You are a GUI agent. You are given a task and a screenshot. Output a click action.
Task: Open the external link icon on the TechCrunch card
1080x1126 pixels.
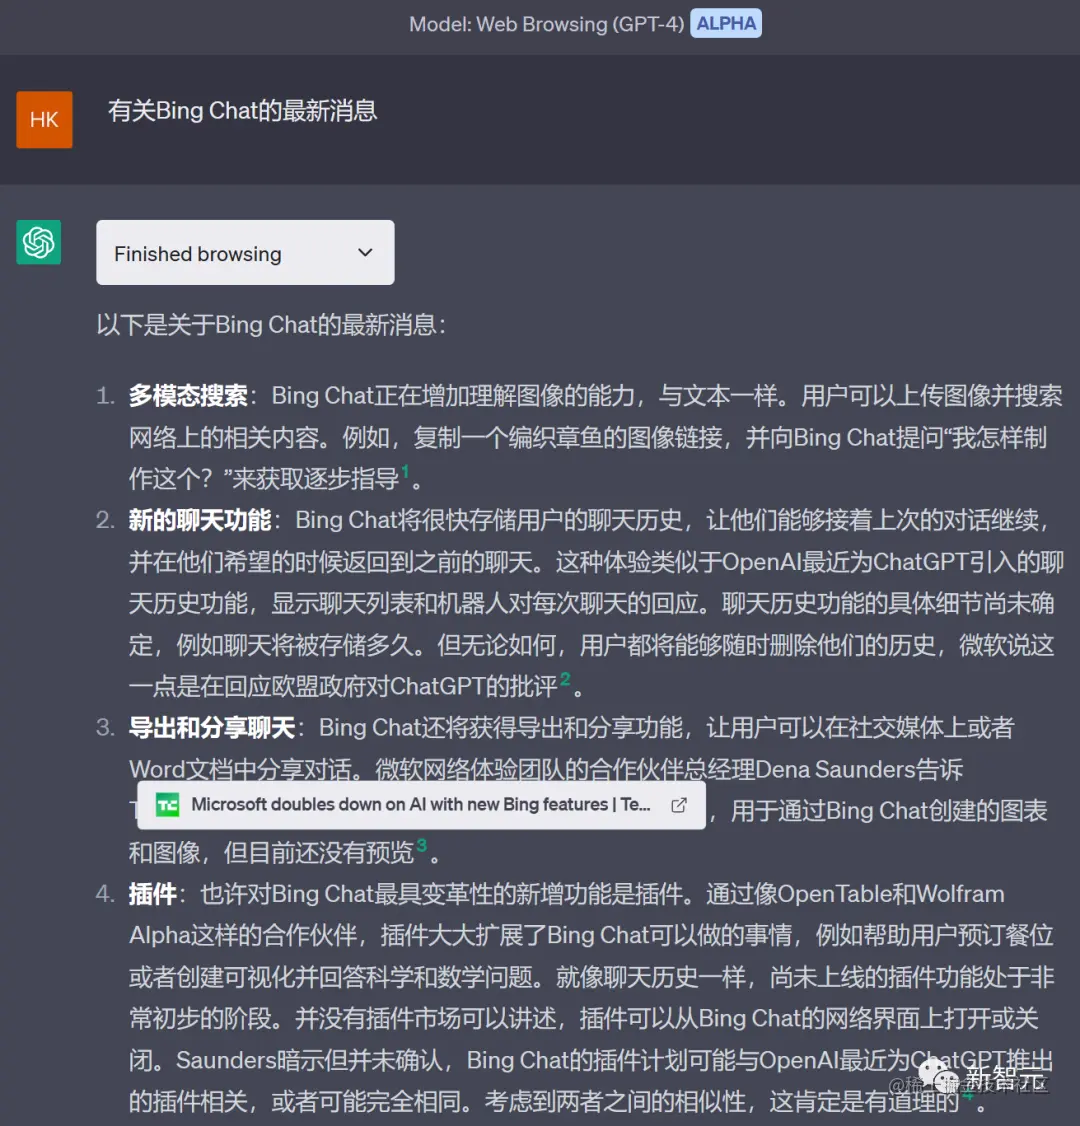click(x=679, y=803)
